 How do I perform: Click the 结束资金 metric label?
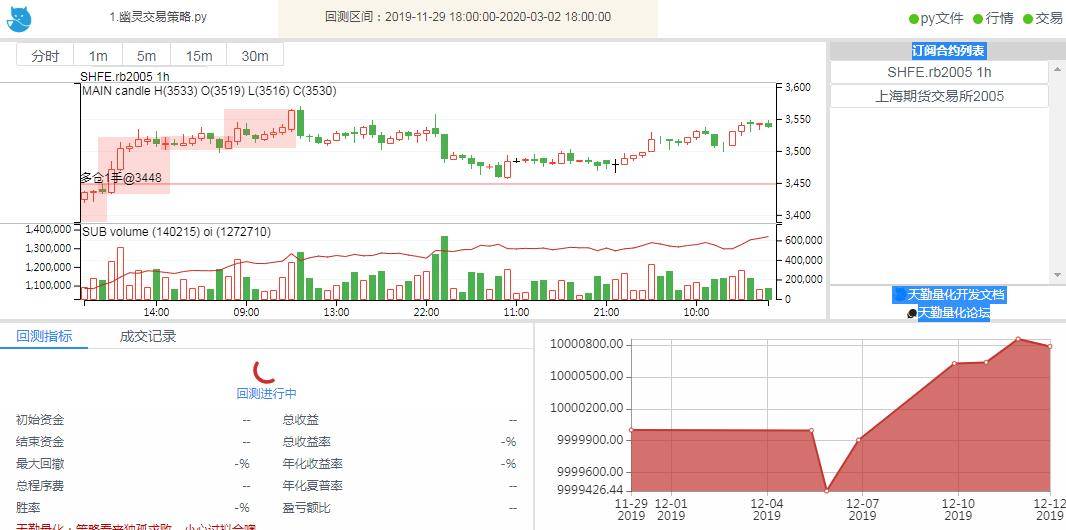[40, 442]
